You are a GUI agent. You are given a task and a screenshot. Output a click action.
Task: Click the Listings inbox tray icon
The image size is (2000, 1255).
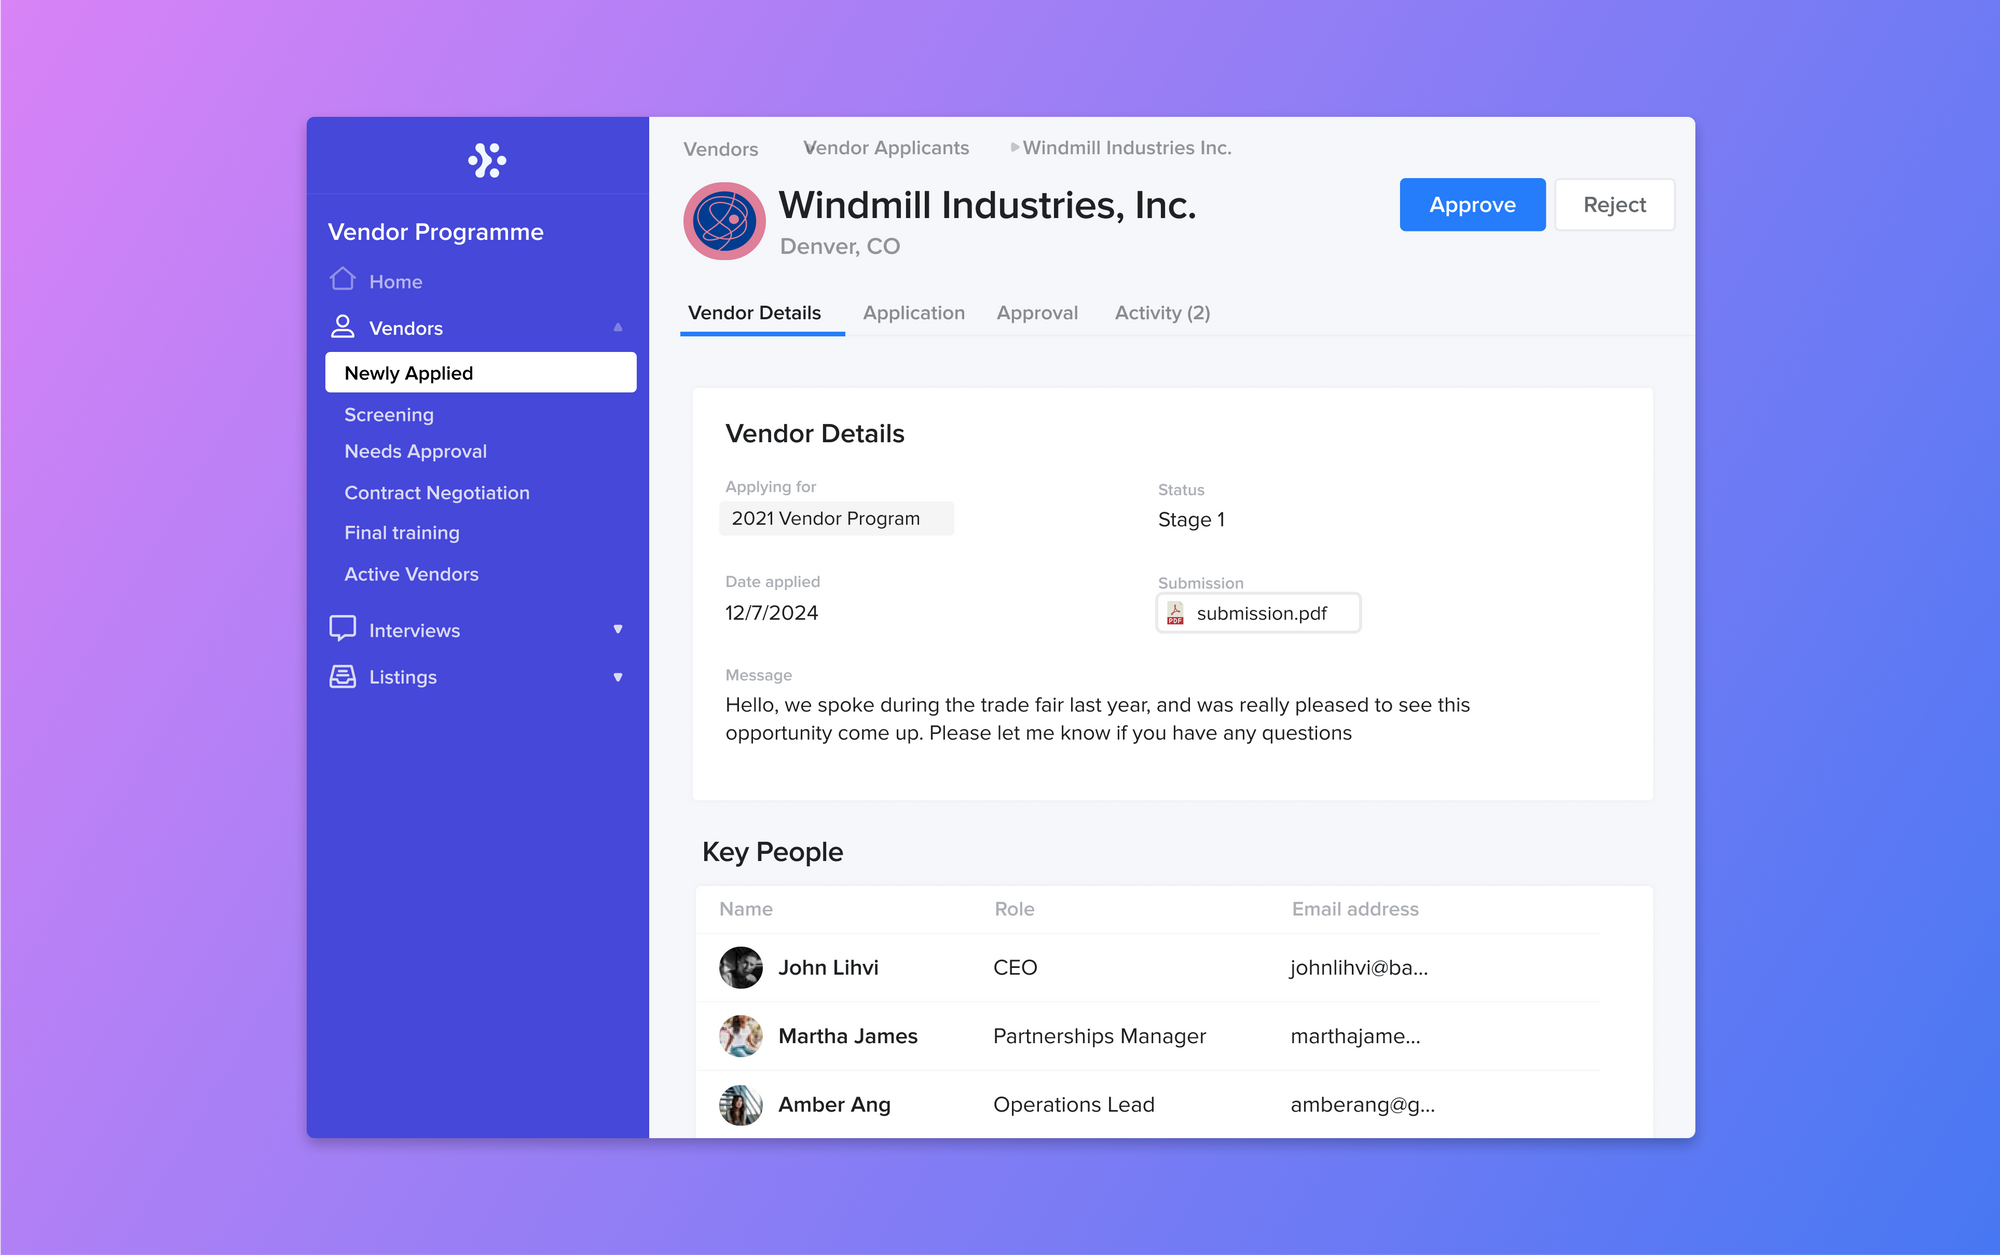pyautogui.click(x=343, y=677)
